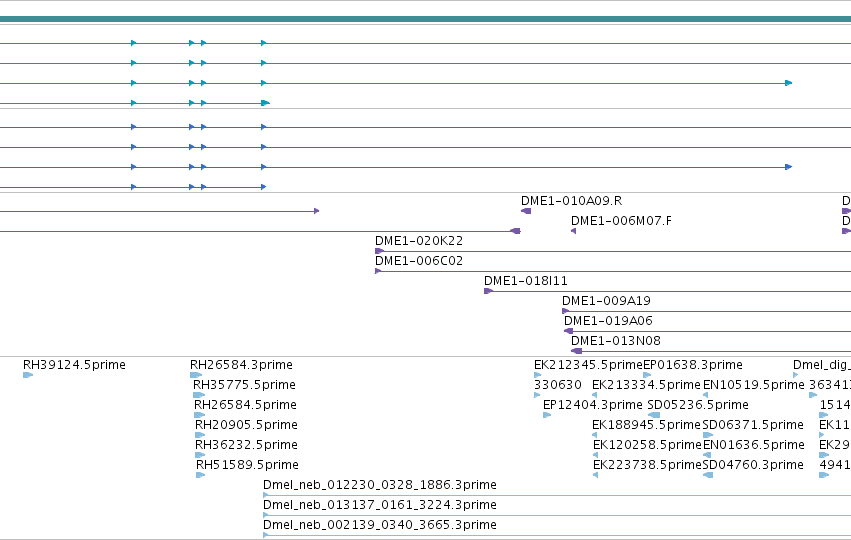Screen dimensions: 851x540
Task: Select the EN10519.5prime EST label
Action: (x=754, y=385)
